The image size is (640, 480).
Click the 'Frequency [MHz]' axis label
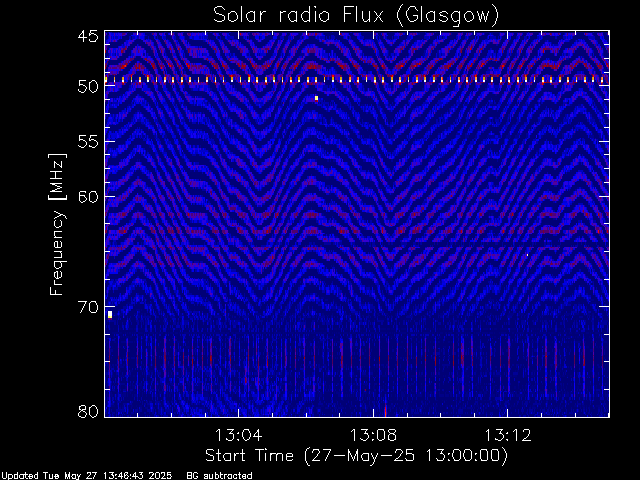click(57, 224)
